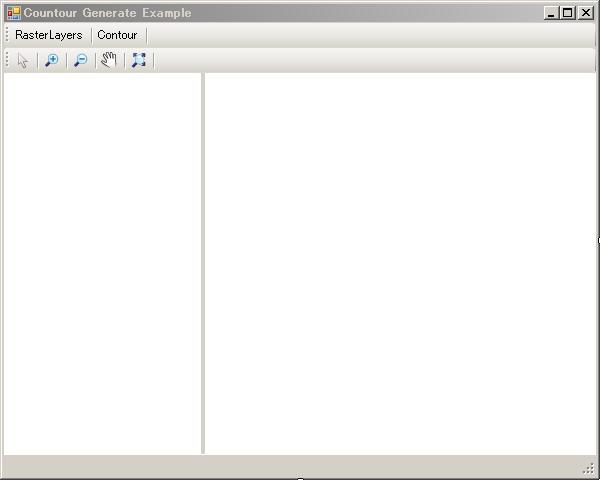Click the menu strip's dotted grip handle

coord(7,35)
